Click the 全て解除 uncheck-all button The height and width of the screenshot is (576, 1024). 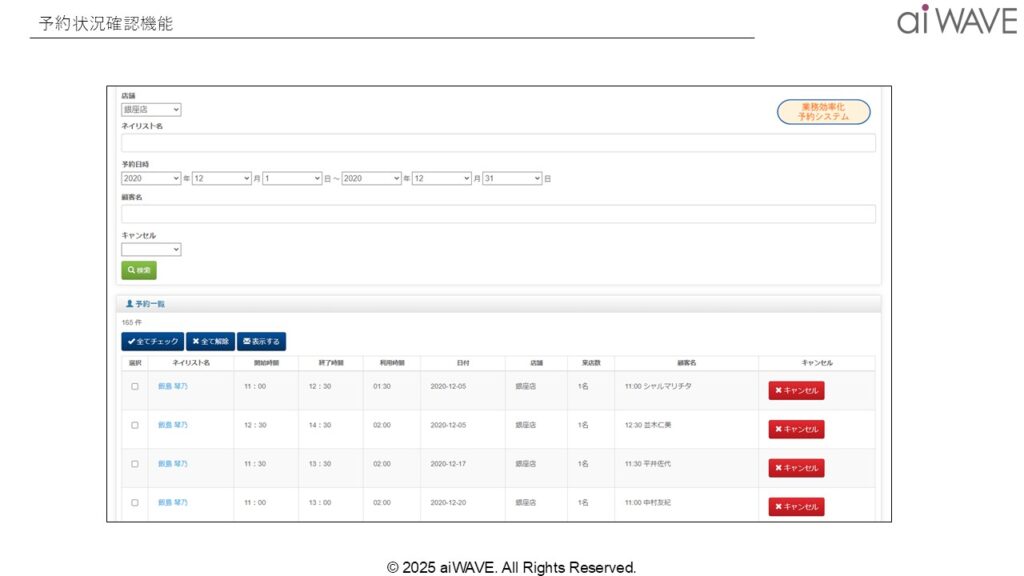coord(210,341)
